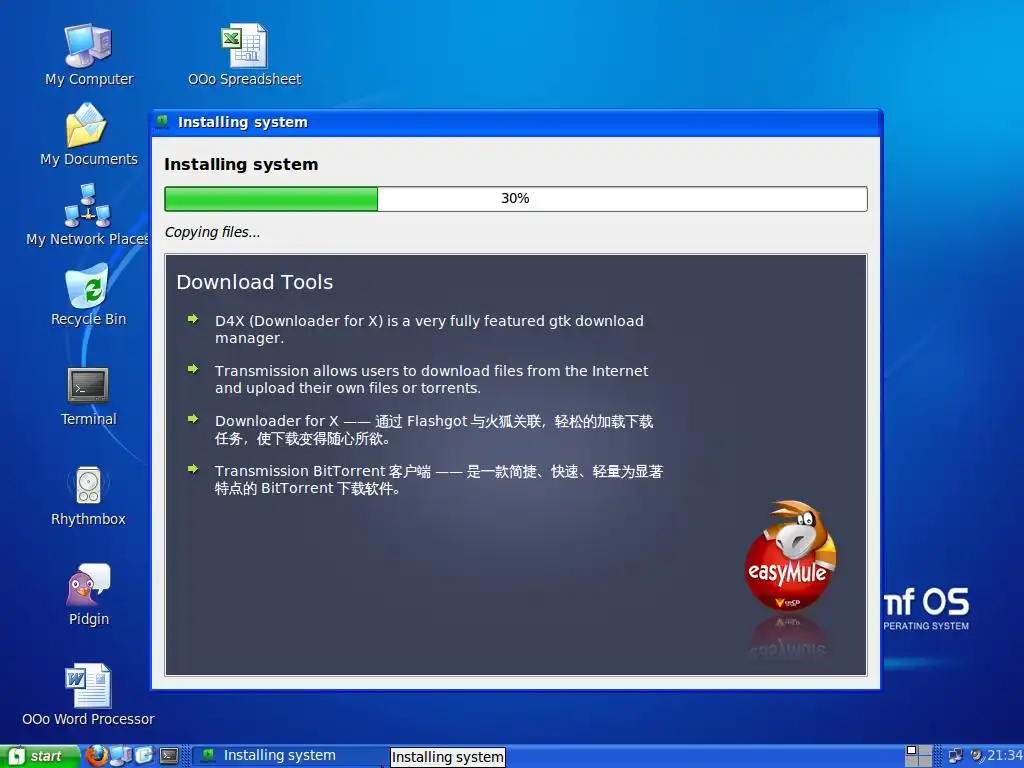
Task: Click the 21:34 clock in the tray
Action: (x=1005, y=756)
